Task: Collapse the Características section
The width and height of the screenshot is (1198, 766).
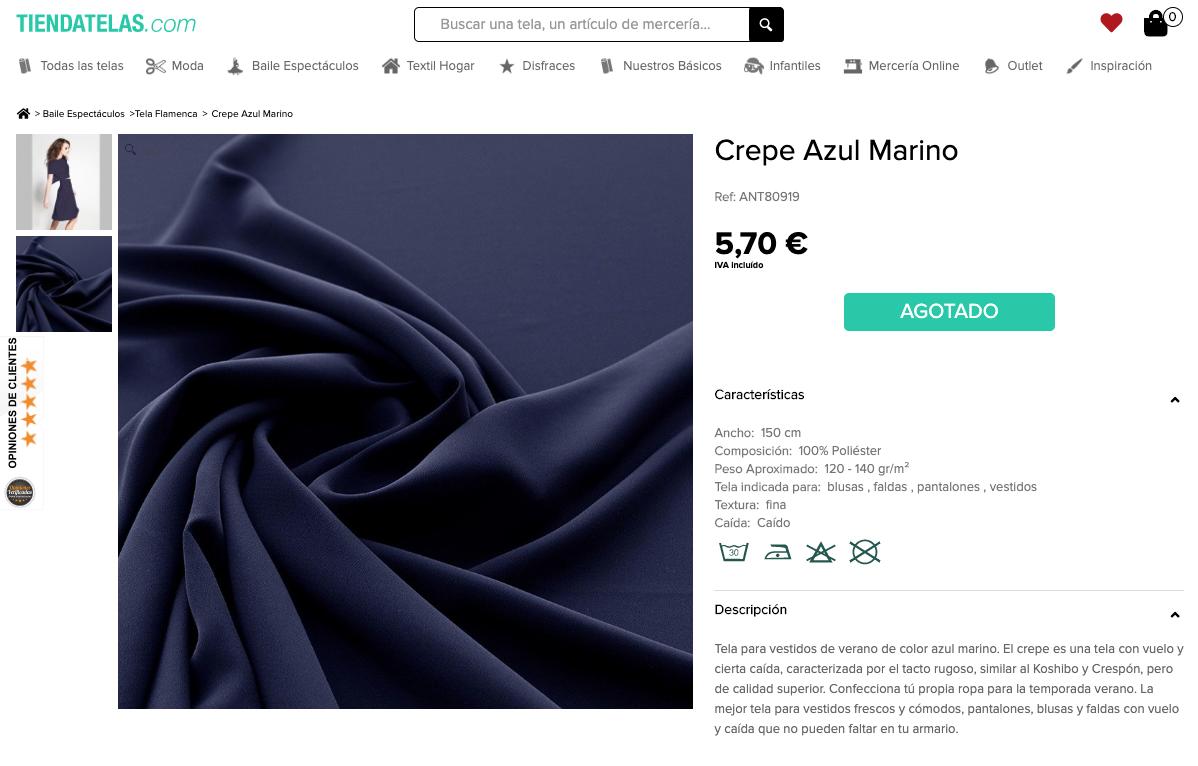Action: 1174,400
